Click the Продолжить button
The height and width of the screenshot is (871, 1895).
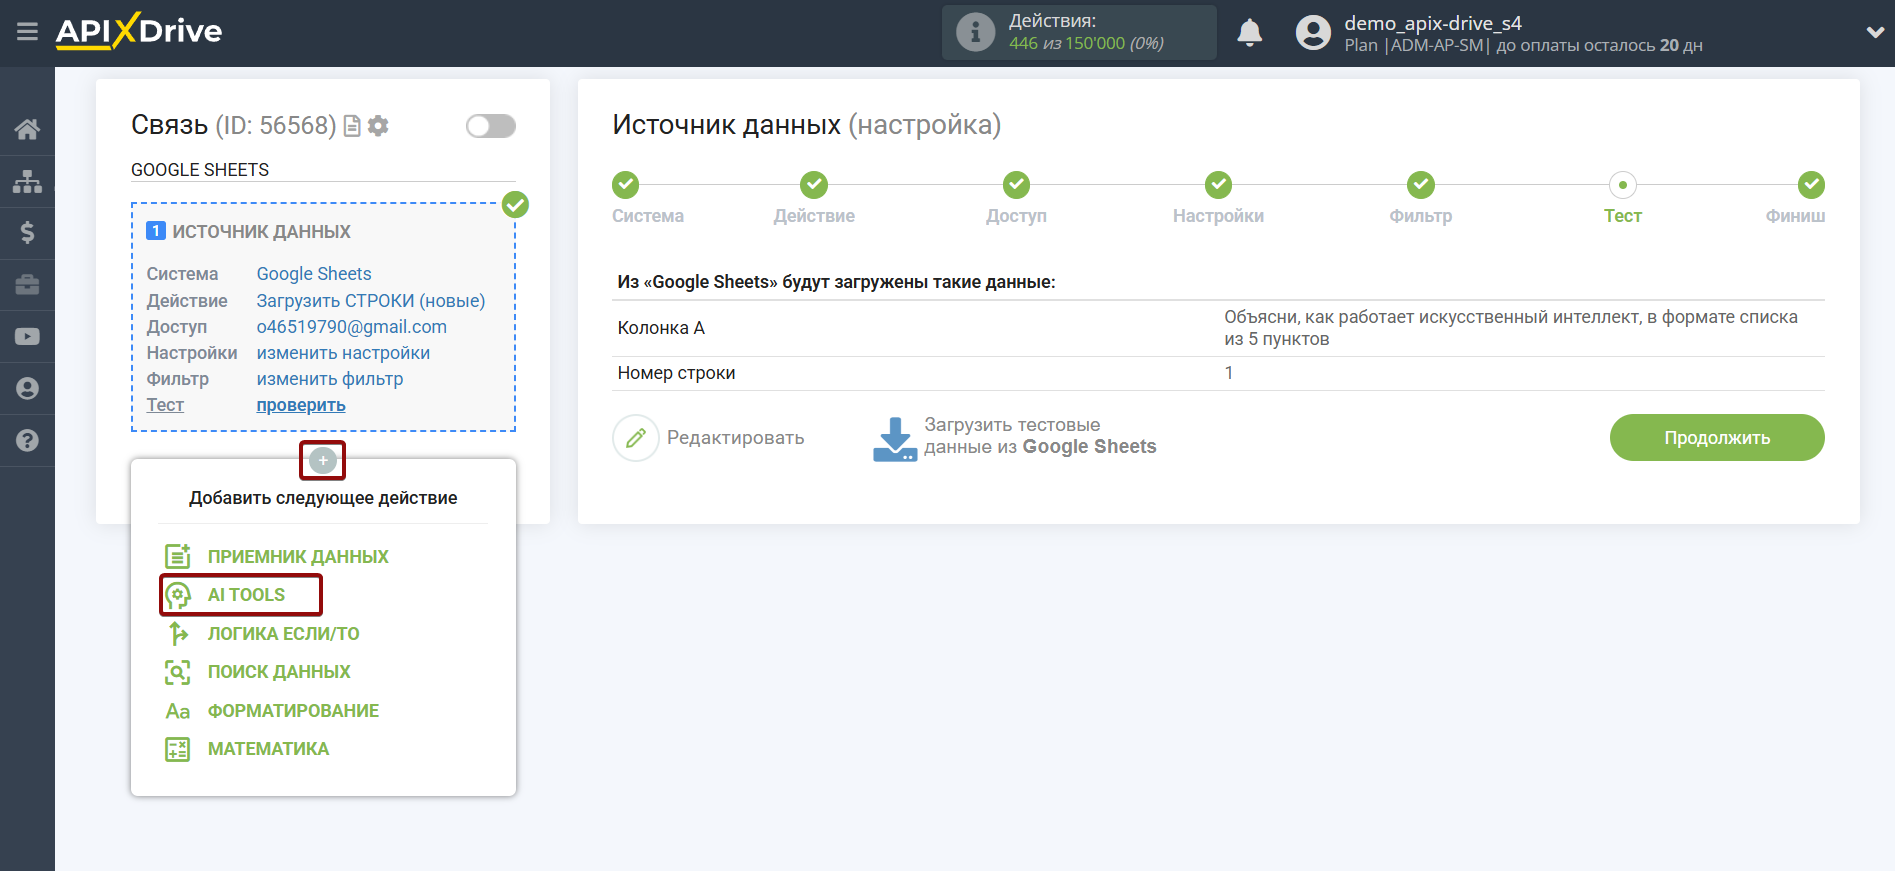click(x=1717, y=438)
